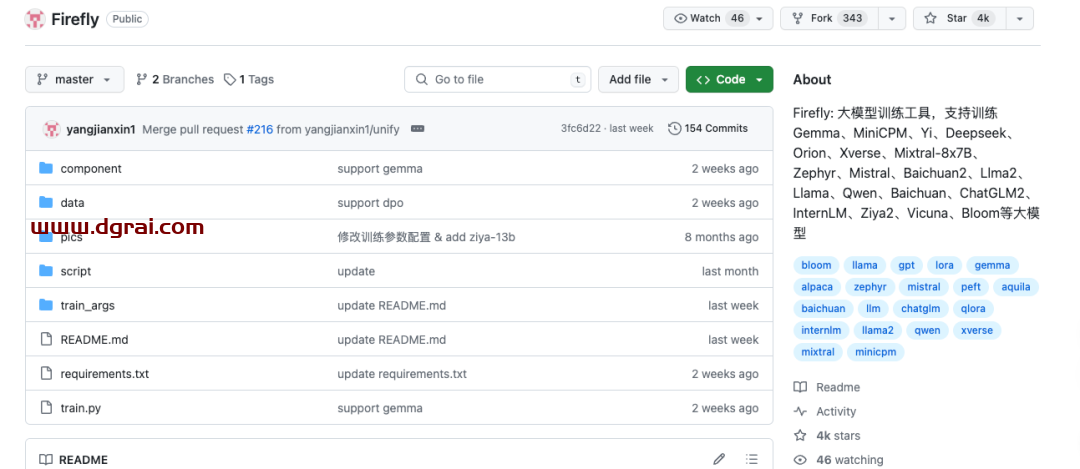The image size is (1080, 469).
Task: Select the gemma topic tag
Action: pyautogui.click(x=993, y=265)
